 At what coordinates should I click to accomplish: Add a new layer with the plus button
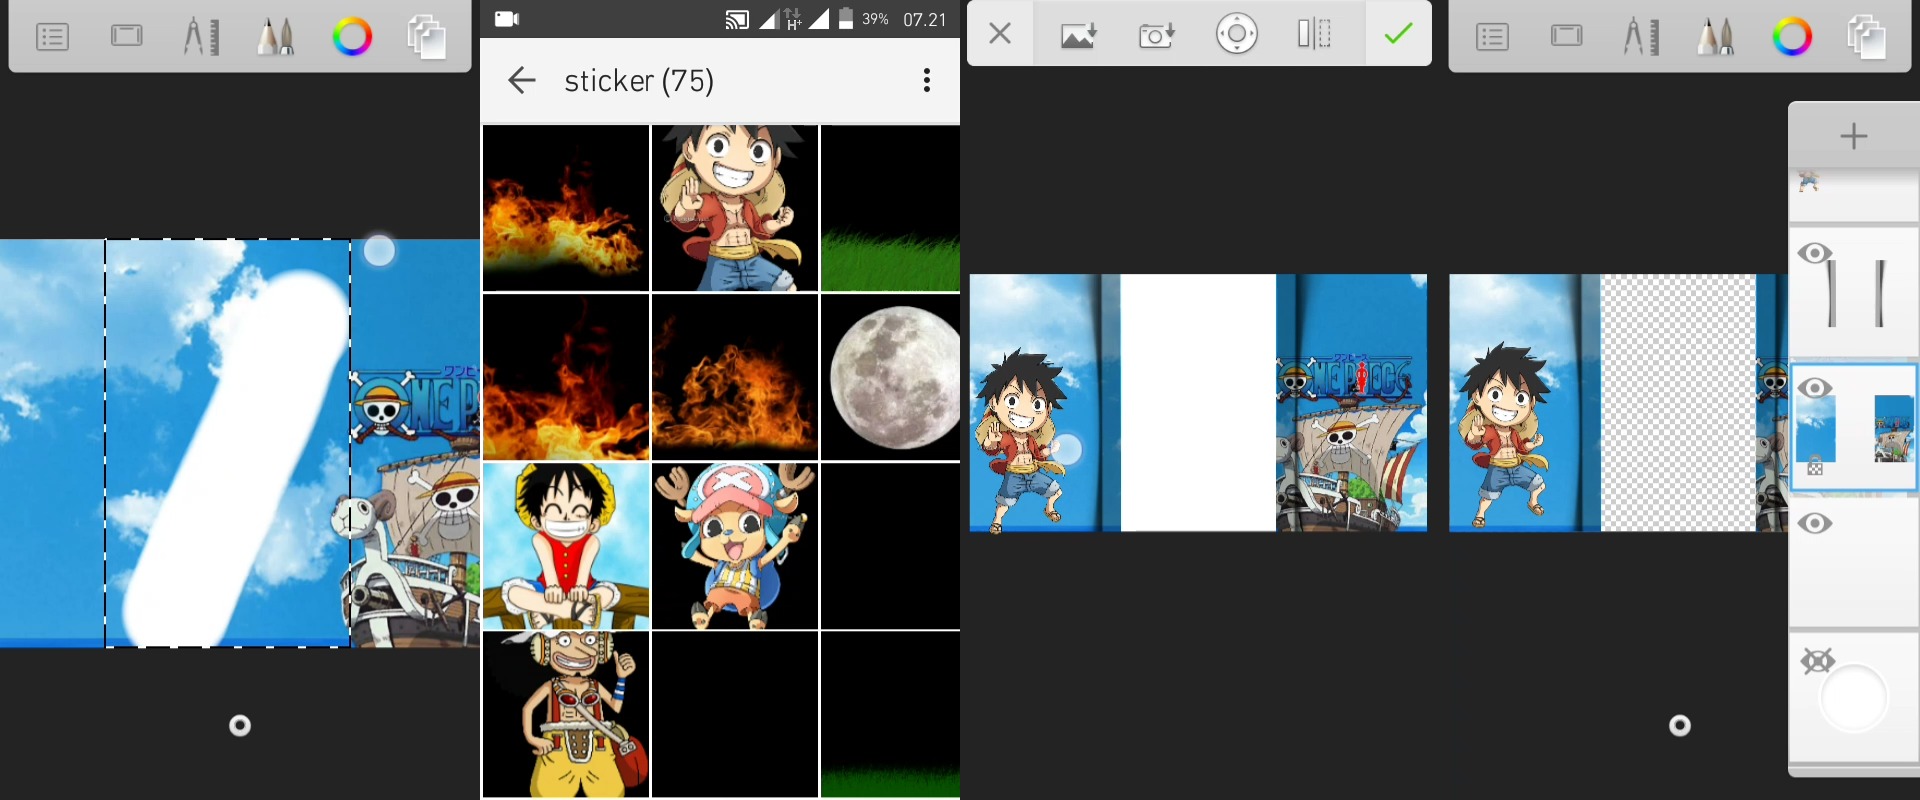1854,136
